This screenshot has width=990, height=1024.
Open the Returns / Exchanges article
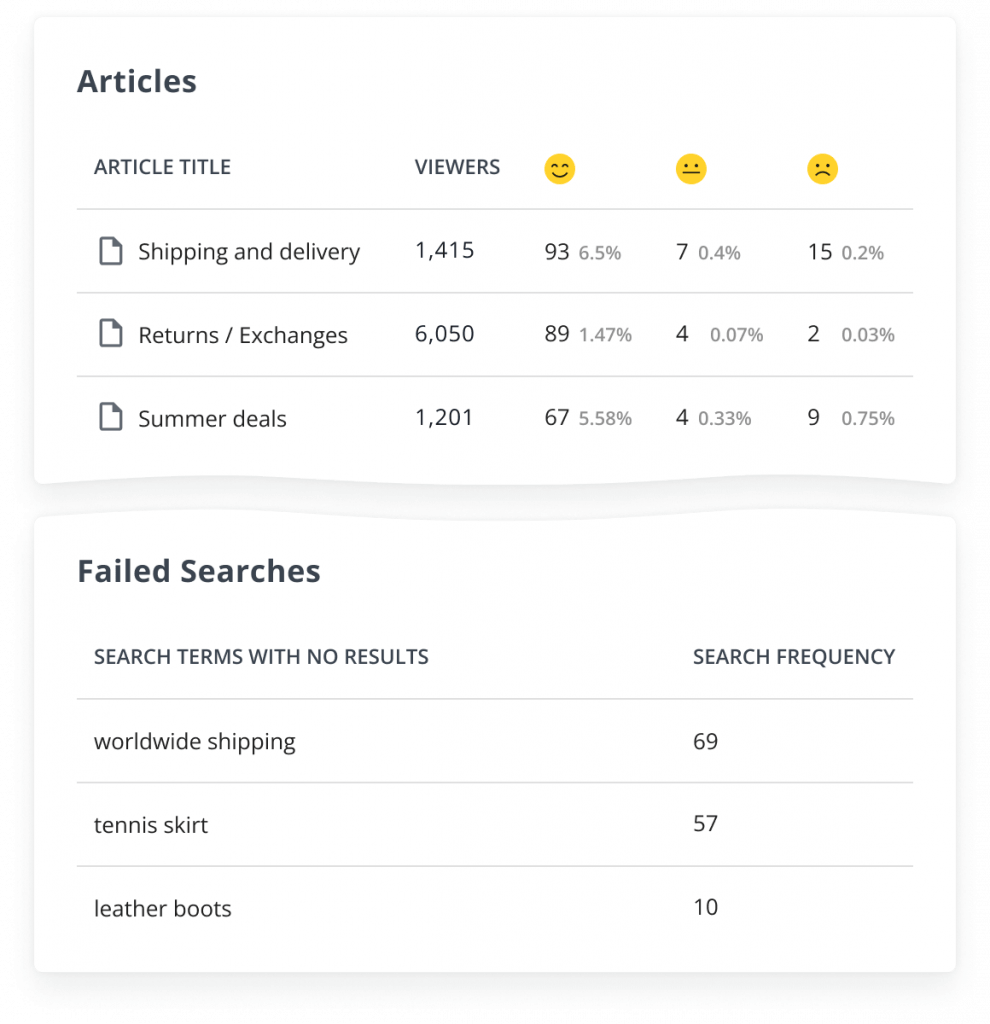point(243,335)
